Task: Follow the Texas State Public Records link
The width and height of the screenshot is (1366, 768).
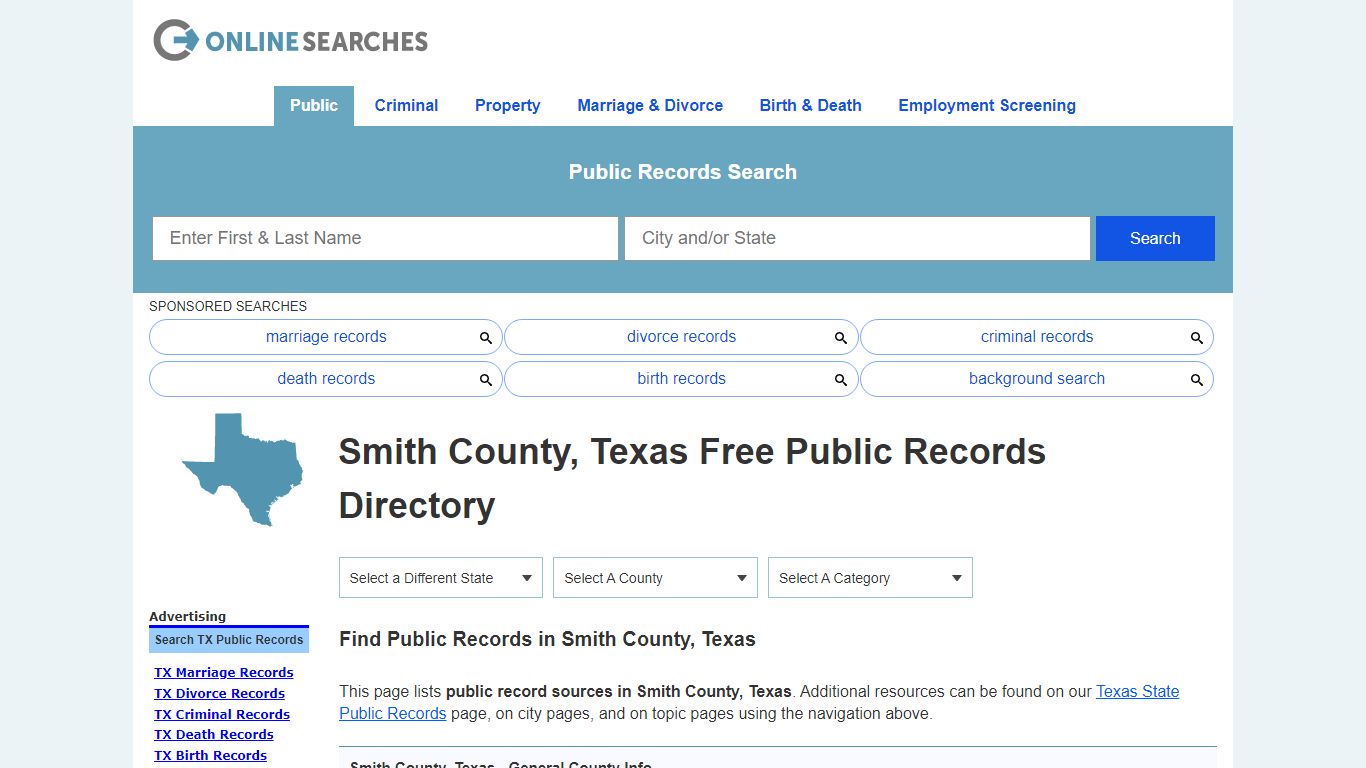Action: [1137, 691]
